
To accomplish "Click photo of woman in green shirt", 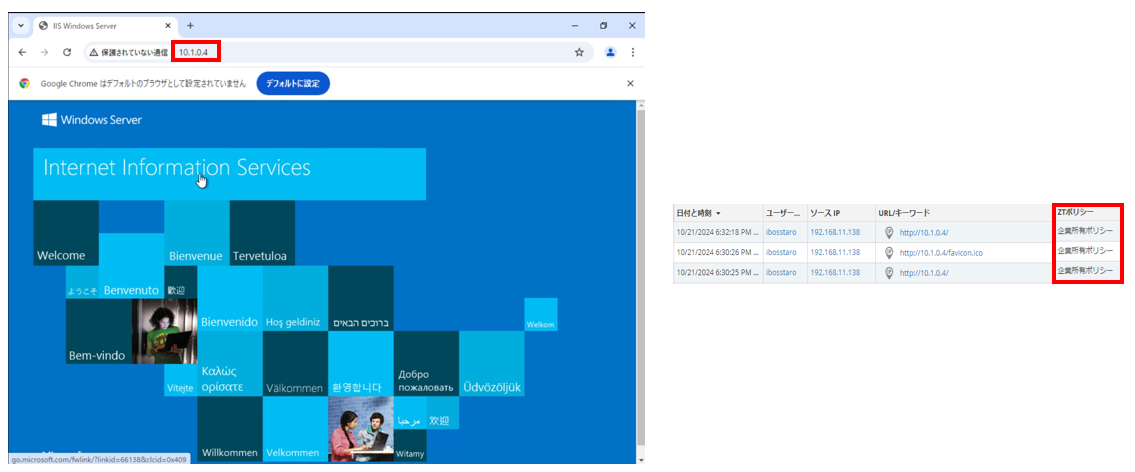I will 164,332.
